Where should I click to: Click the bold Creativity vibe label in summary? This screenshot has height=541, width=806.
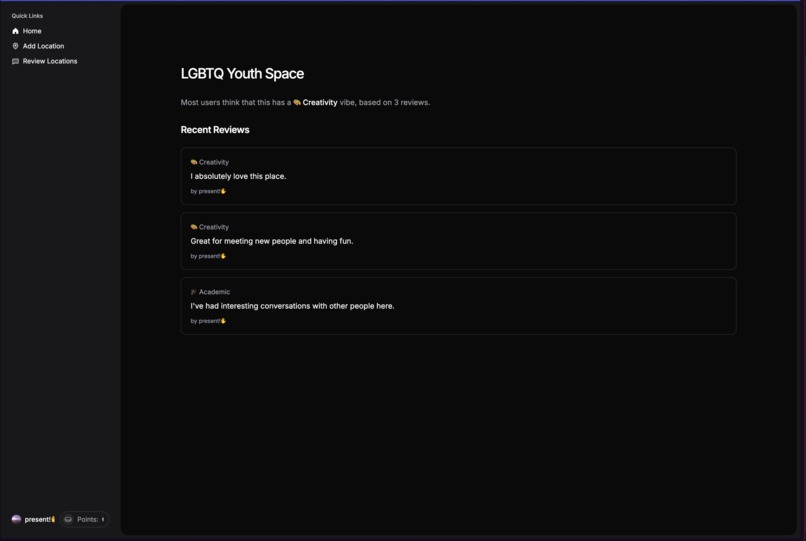pyautogui.click(x=320, y=102)
